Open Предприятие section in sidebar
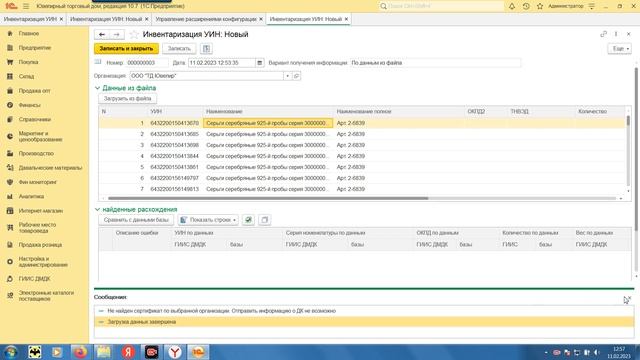Image resolution: width=640 pixels, height=360 pixels. coord(35,48)
